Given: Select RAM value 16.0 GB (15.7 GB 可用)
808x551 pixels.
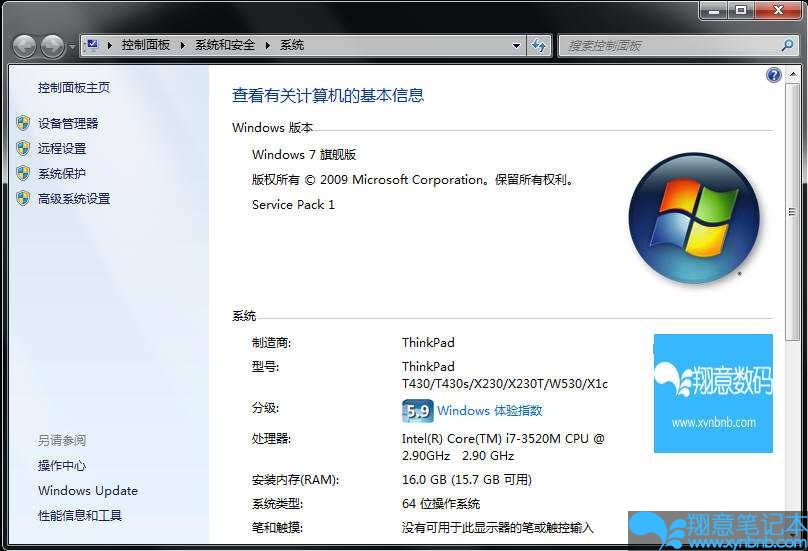Looking at the screenshot, I should click(x=467, y=480).
